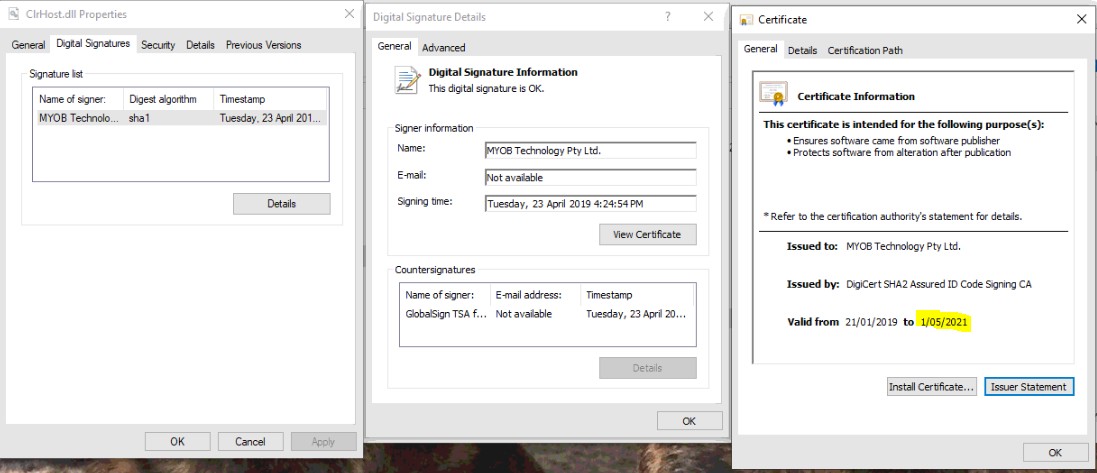Screen dimensions: 1097x473
Task: Click Details button under Signature list
Action: (281, 204)
